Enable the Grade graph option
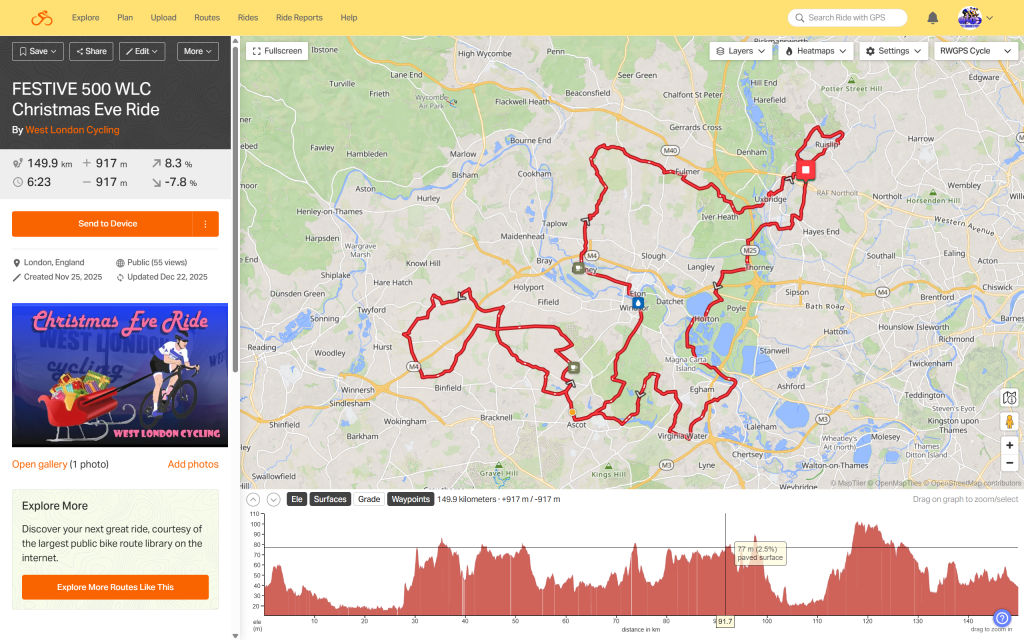Screen dimensions: 1024x640 tap(369, 499)
